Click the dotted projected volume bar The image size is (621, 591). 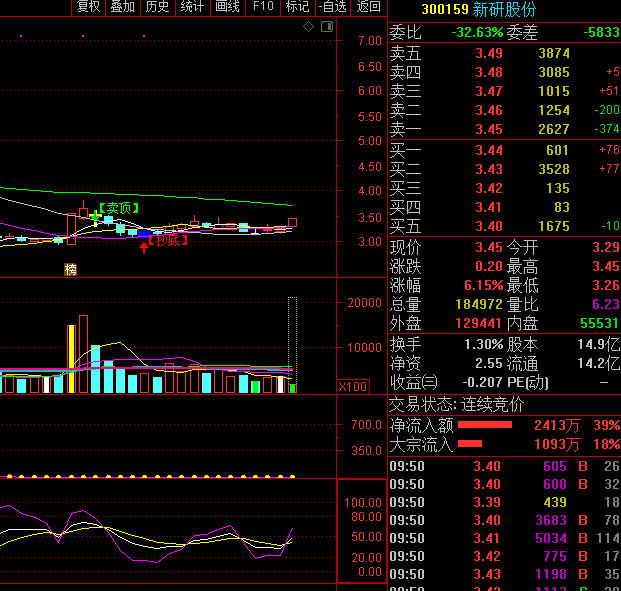[x=292, y=345]
